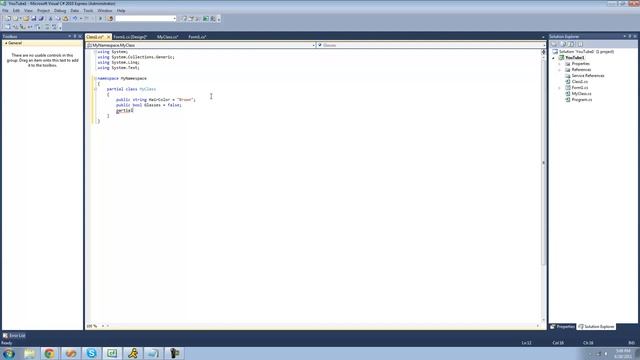Click the Cut scissors icon
The width and height of the screenshot is (640, 360).
[x=51, y=19]
